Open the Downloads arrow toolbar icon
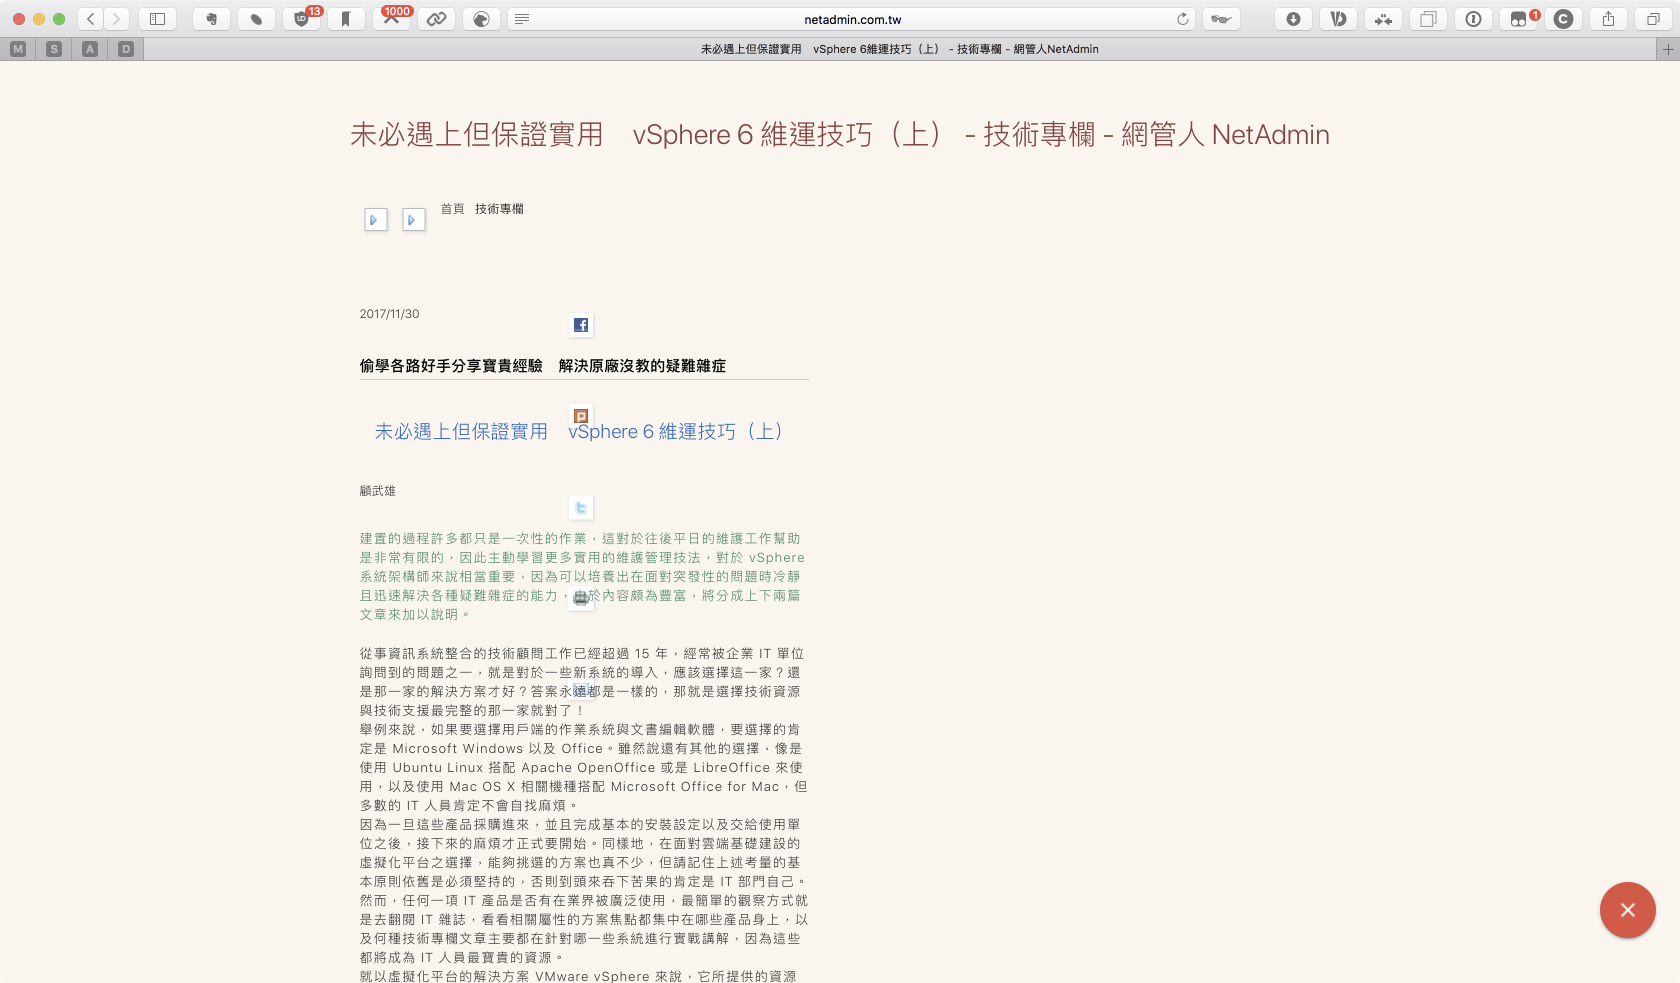The image size is (1680, 983). (x=1293, y=19)
